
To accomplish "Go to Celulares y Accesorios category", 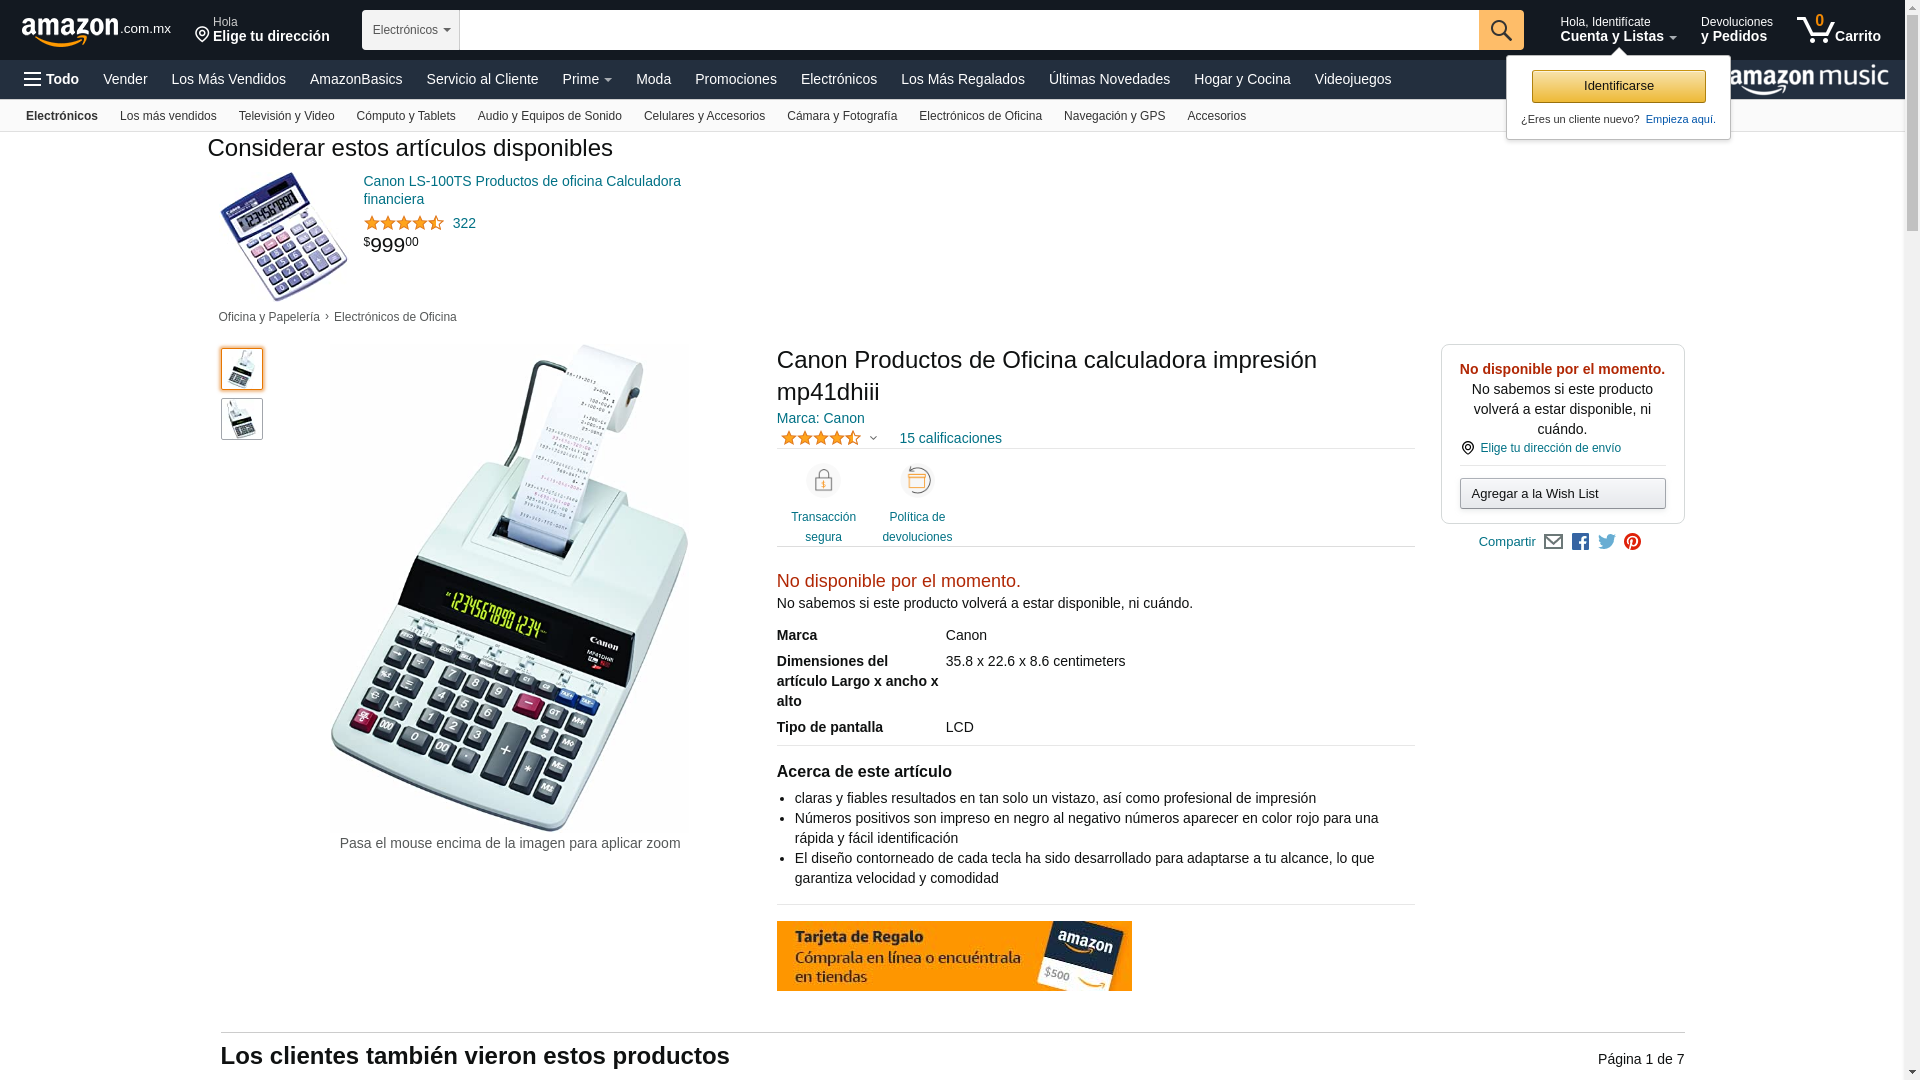I will coord(704,116).
